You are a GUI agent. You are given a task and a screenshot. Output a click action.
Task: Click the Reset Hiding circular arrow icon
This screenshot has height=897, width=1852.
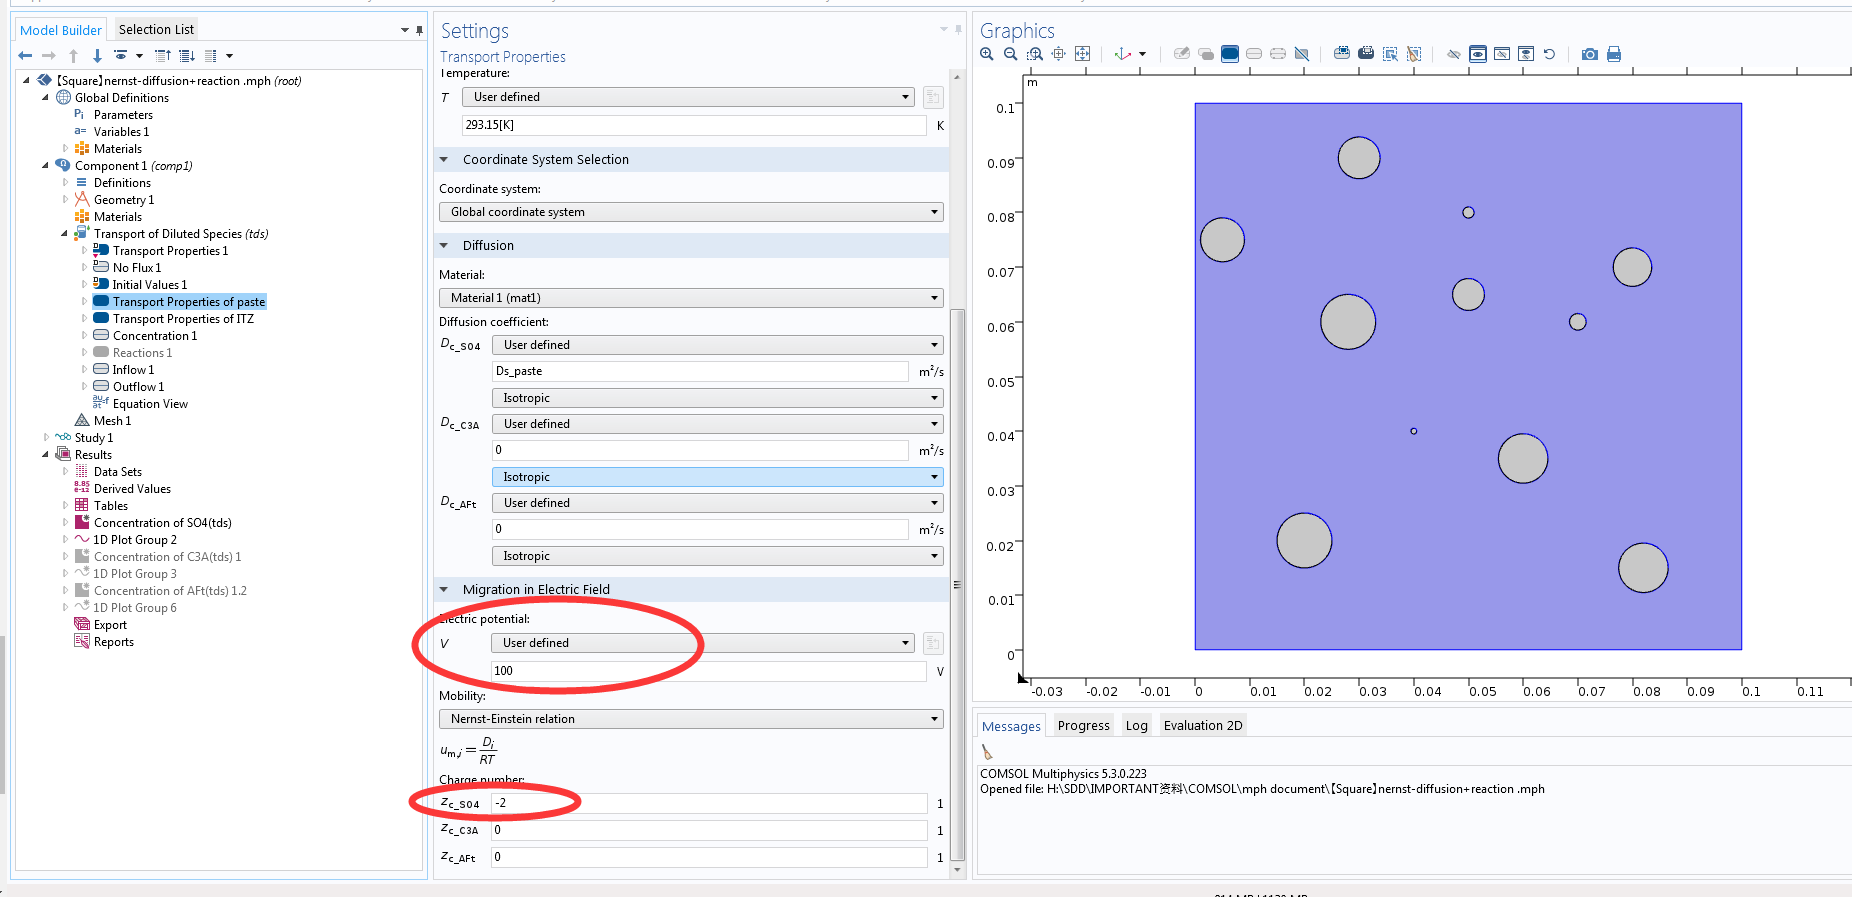(x=1549, y=54)
